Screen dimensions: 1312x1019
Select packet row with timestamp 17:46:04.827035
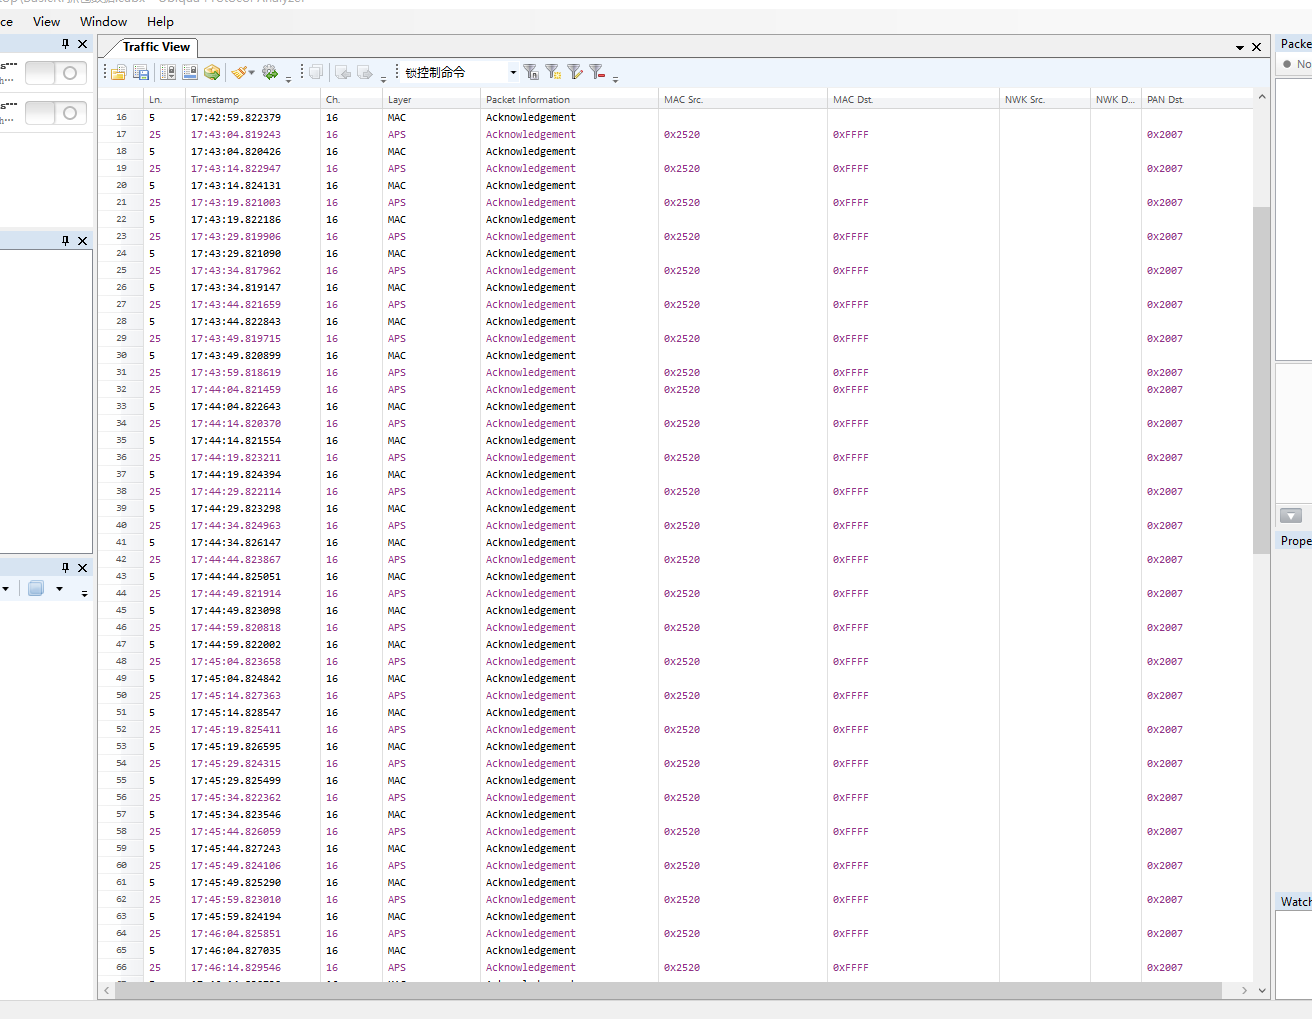click(675, 950)
